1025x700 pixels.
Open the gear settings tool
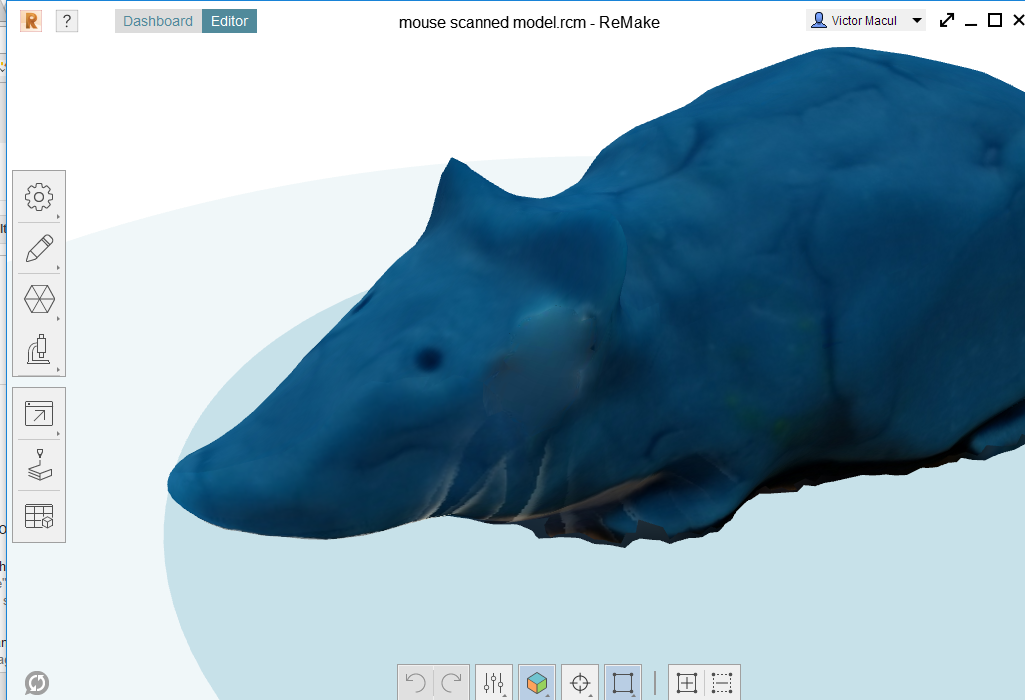point(39,197)
